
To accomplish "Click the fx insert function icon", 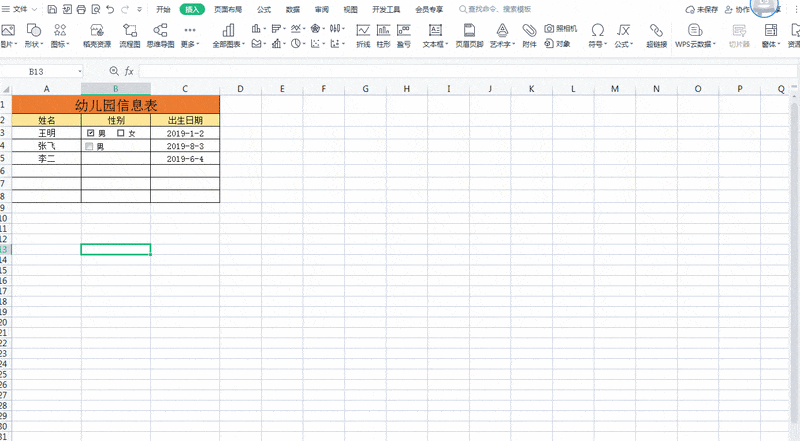I will [129, 71].
